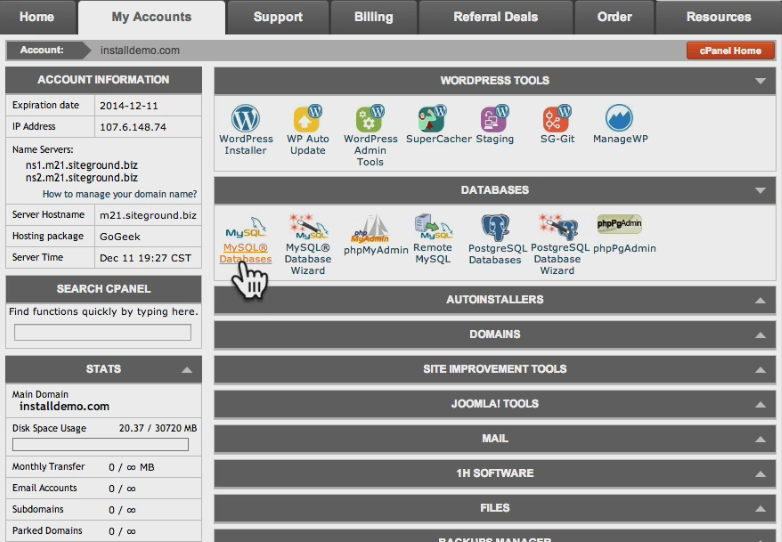Image resolution: width=782 pixels, height=542 pixels.
Task: Open the Billing tab
Action: (x=374, y=17)
